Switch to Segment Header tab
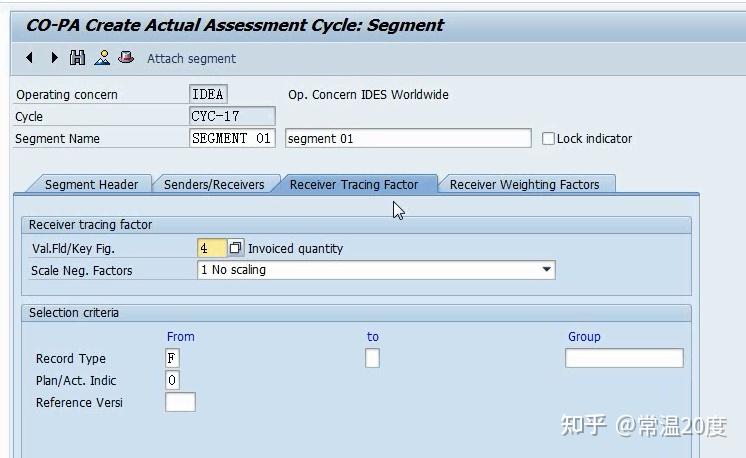 91,184
